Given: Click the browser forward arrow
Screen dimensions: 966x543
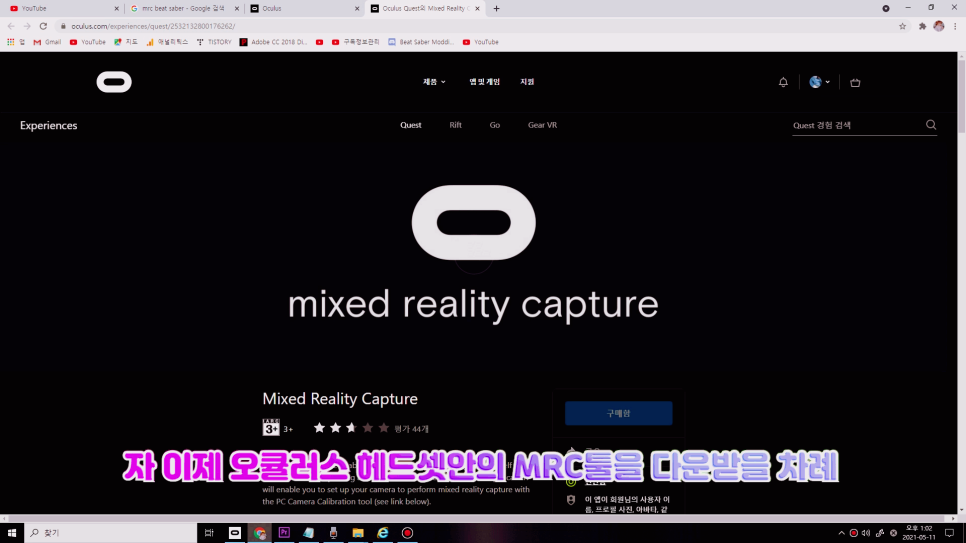Looking at the screenshot, I should (x=27, y=26).
